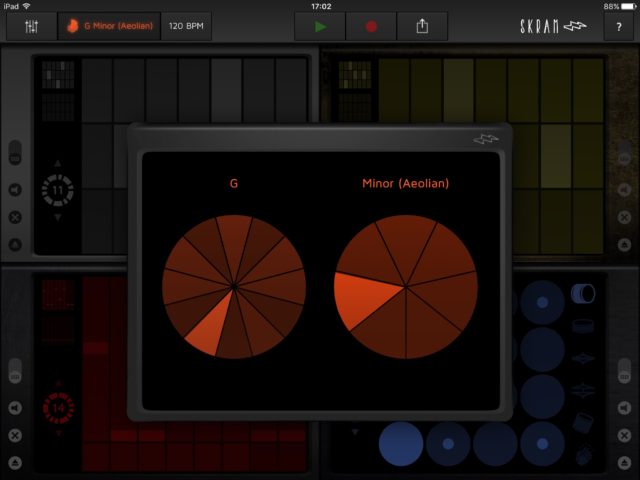The width and height of the screenshot is (640, 480).
Task: Select the red panel's first pattern thumbnail
Action: (x=58, y=295)
